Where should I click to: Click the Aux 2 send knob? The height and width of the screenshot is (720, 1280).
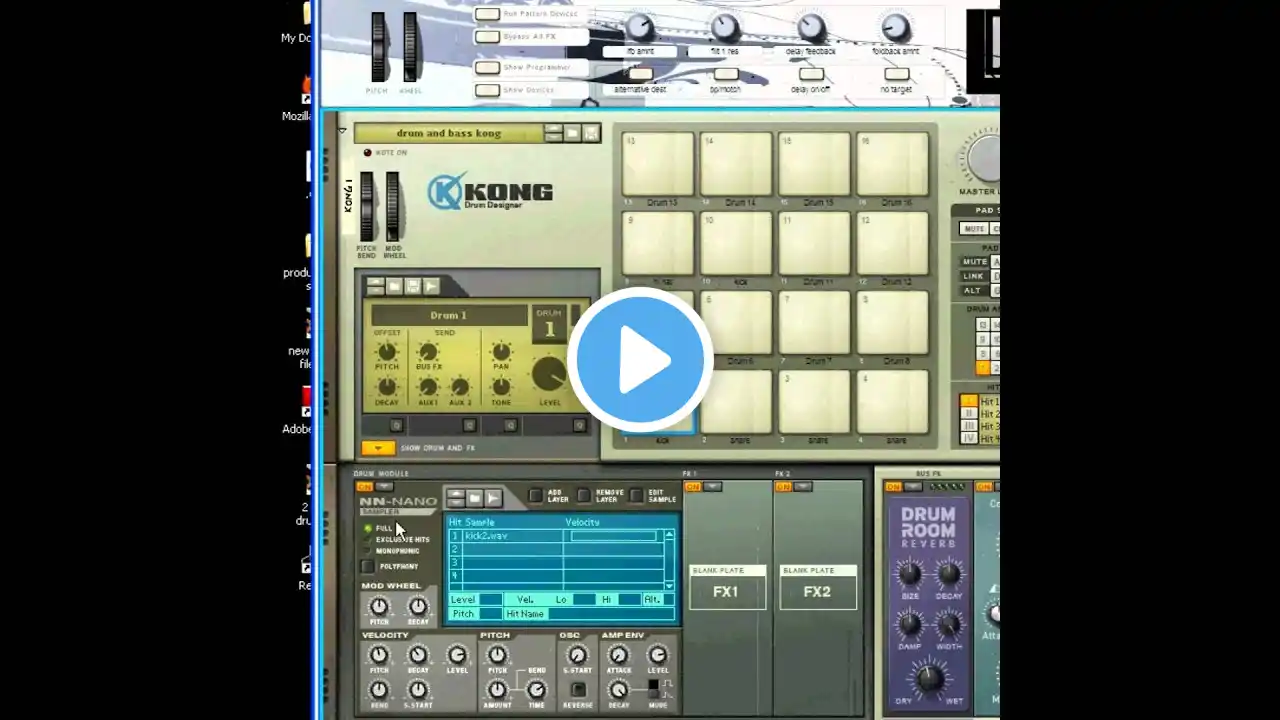click(460, 387)
